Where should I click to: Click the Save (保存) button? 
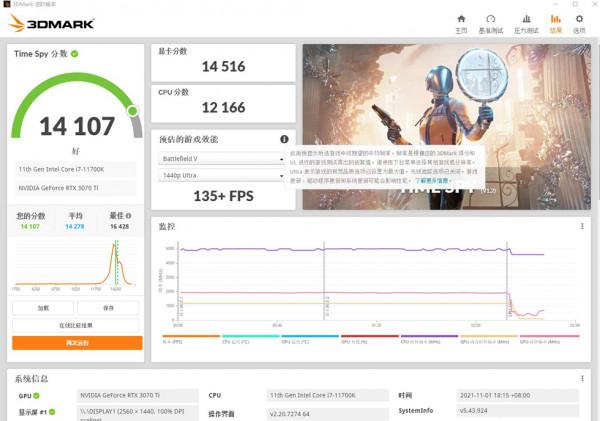click(x=108, y=308)
